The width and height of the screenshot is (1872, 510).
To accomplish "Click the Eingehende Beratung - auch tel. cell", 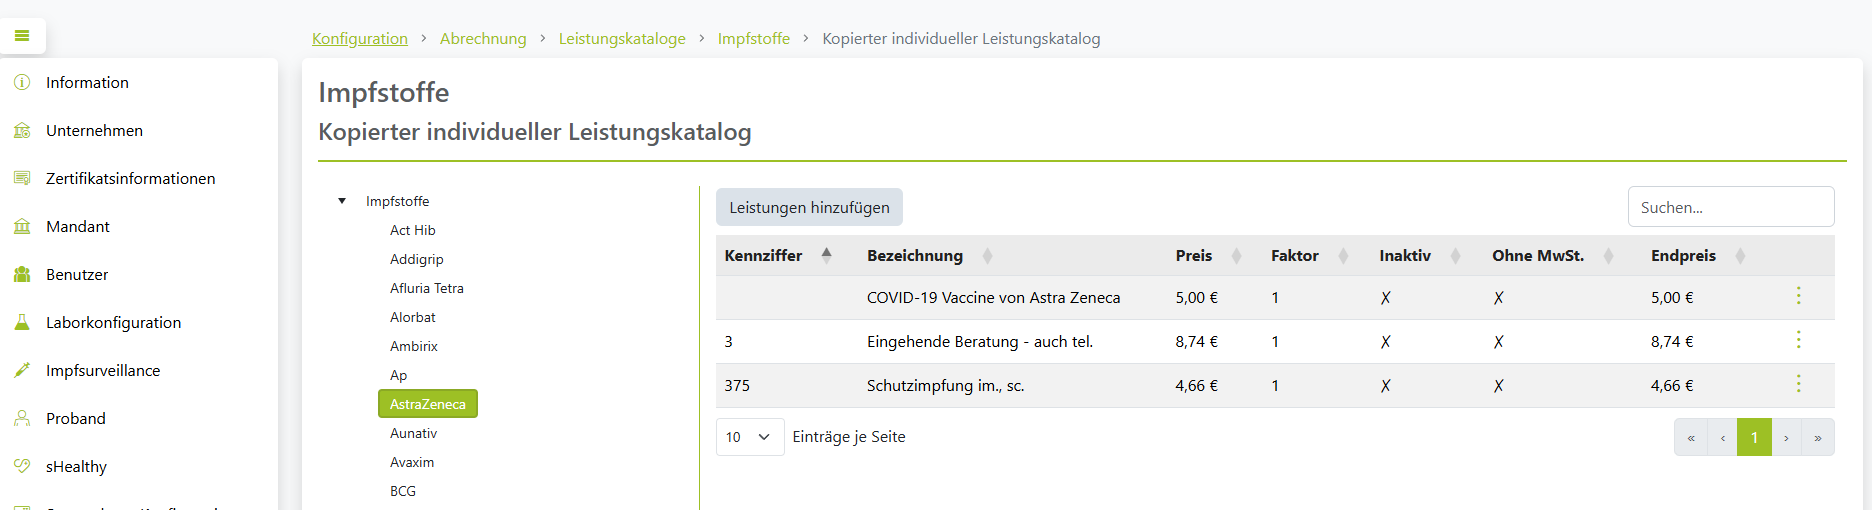I will pyautogui.click(x=980, y=341).
